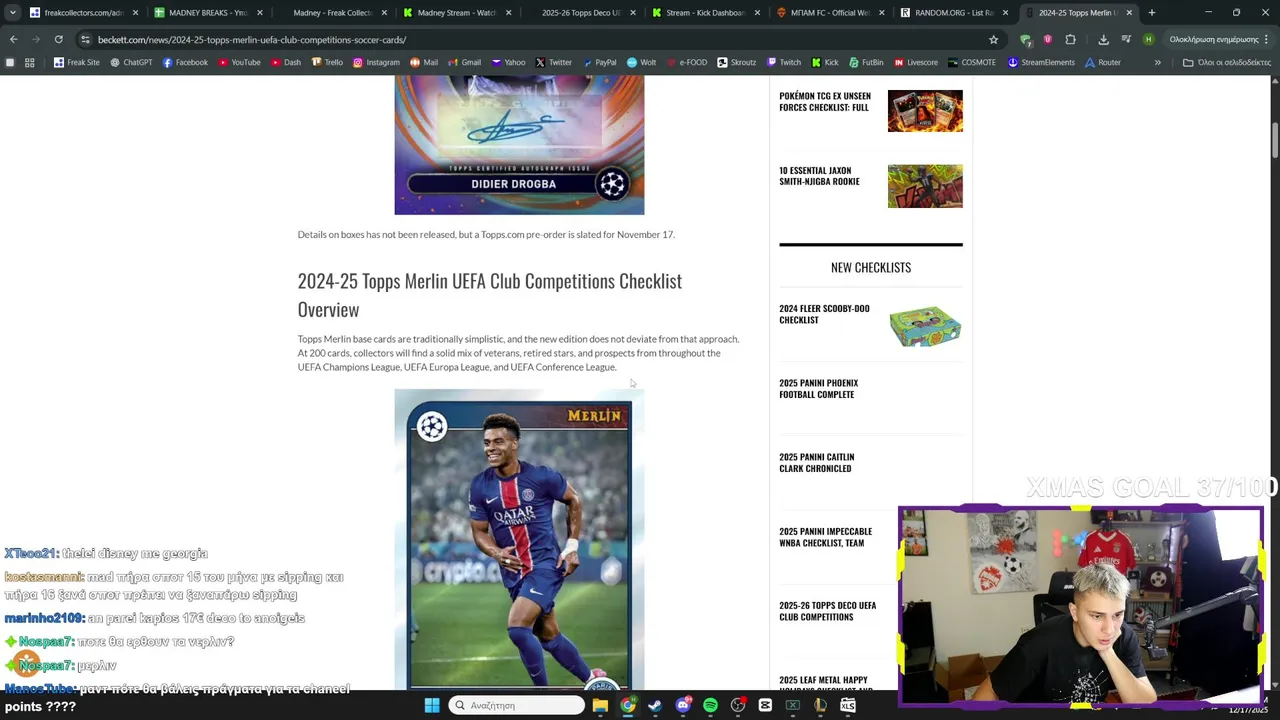Open the Mail bookmark

[x=424, y=62]
